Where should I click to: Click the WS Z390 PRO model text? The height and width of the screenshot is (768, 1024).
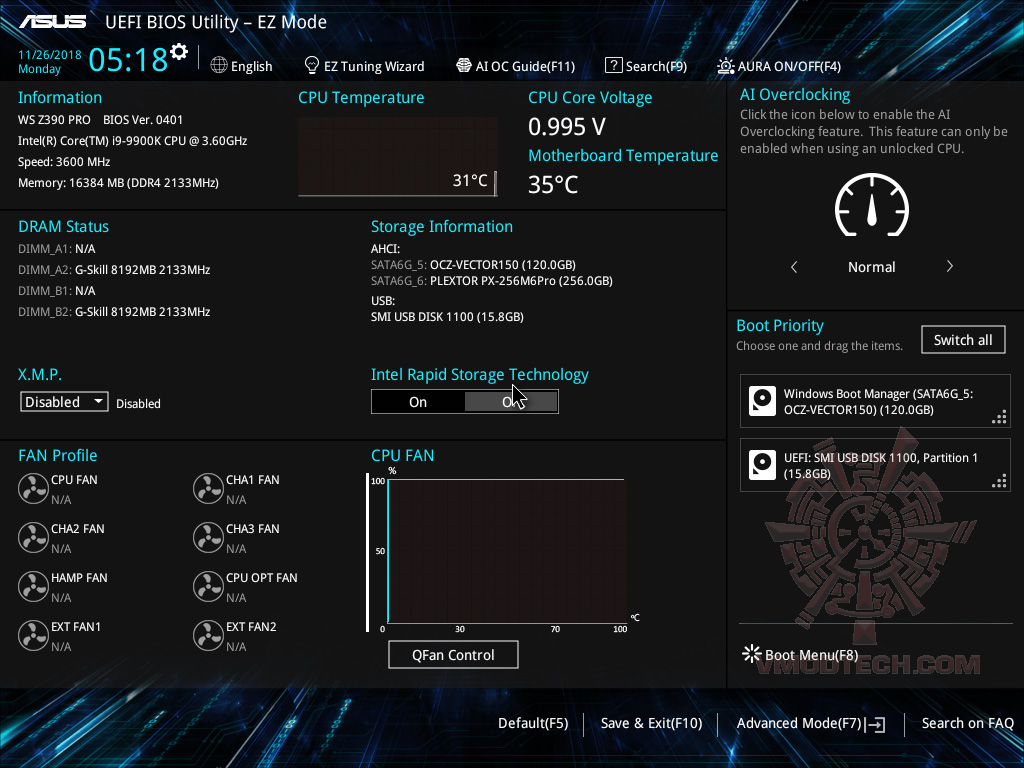[54, 120]
